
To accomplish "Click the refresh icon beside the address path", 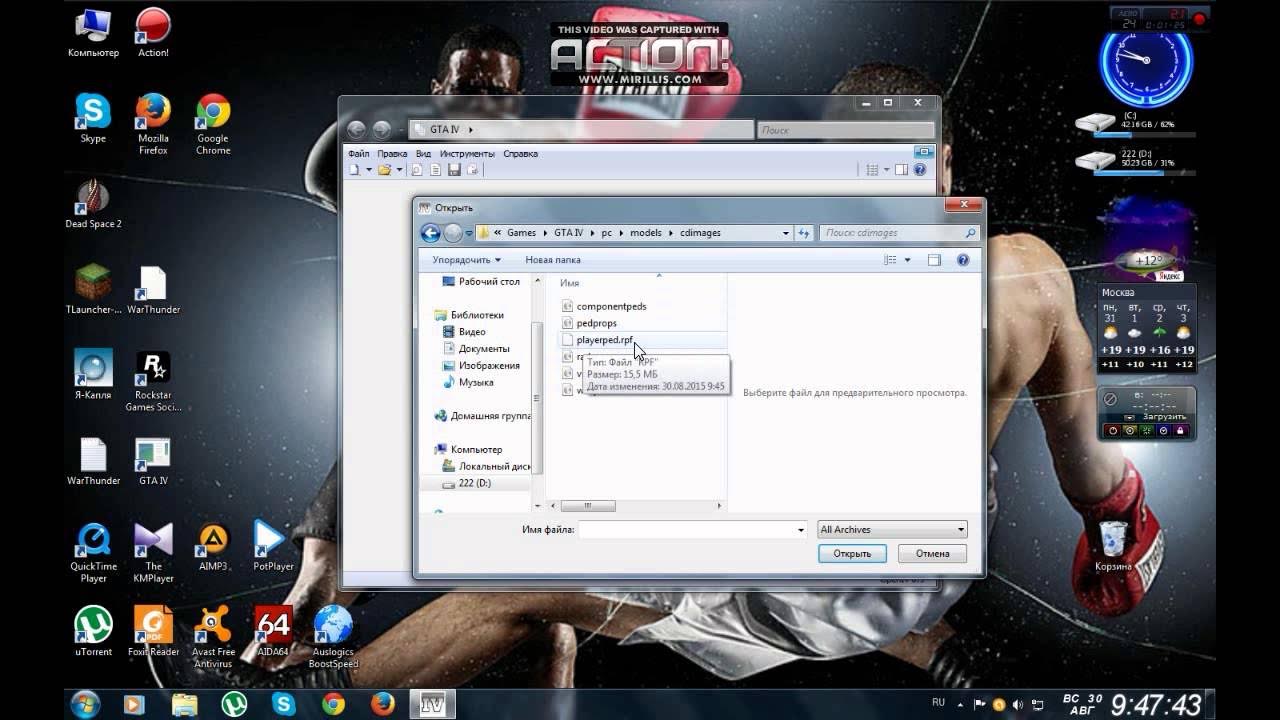I will pos(804,233).
